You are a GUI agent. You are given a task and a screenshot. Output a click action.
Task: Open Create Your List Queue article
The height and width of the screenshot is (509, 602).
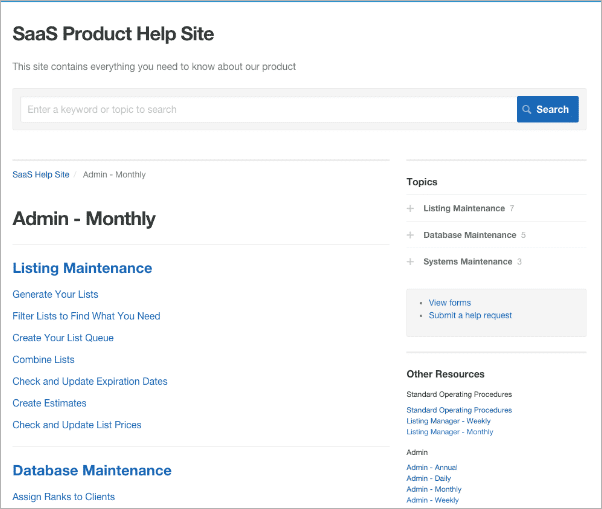click(x=63, y=338)
